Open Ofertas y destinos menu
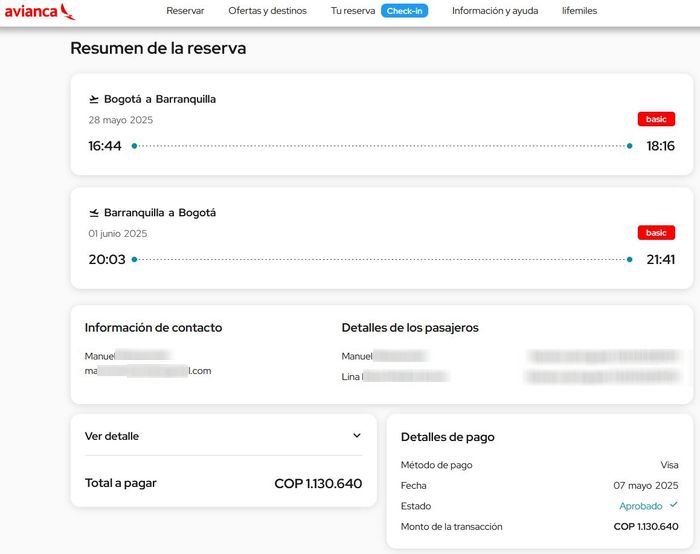 (267, 11)
